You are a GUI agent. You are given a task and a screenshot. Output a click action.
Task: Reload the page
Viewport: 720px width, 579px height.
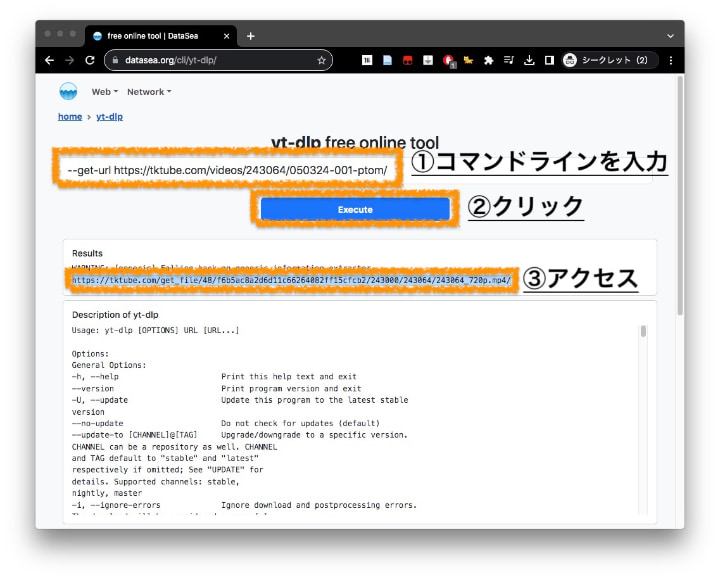coord(90,60)
